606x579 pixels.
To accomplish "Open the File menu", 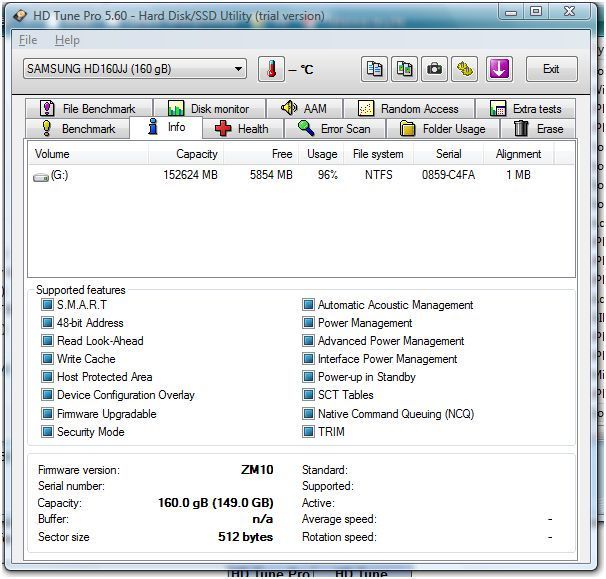I will coord(28,40).
